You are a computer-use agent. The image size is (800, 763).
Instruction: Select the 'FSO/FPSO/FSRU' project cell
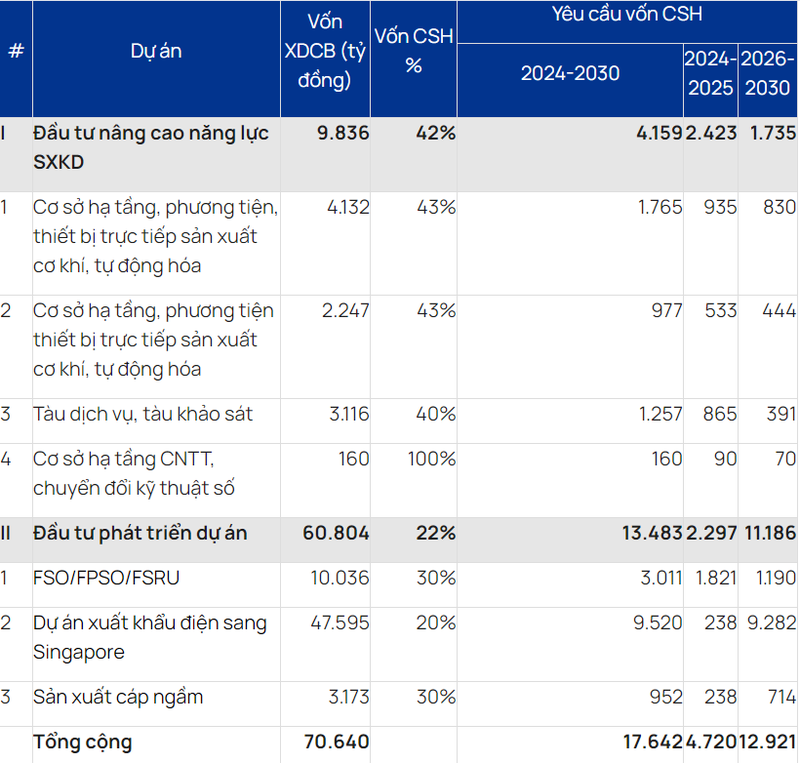coord(106,578)
